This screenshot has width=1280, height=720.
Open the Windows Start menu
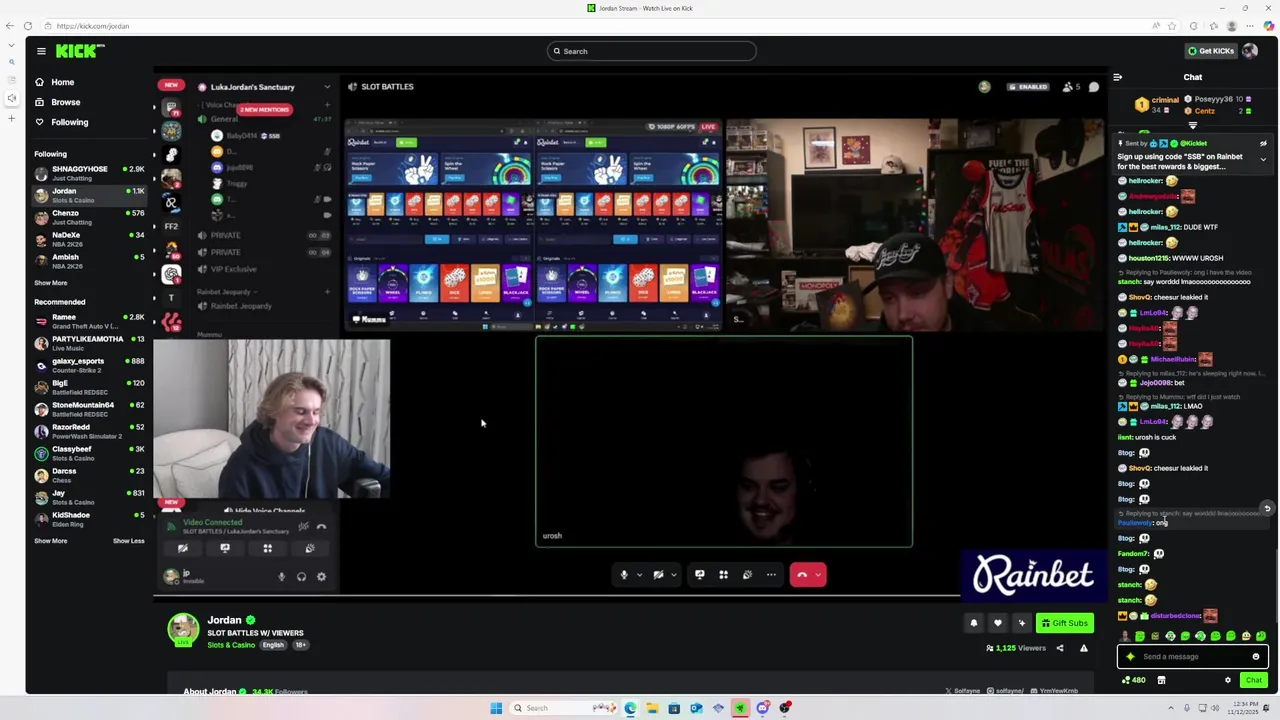[x=496, y=708]
